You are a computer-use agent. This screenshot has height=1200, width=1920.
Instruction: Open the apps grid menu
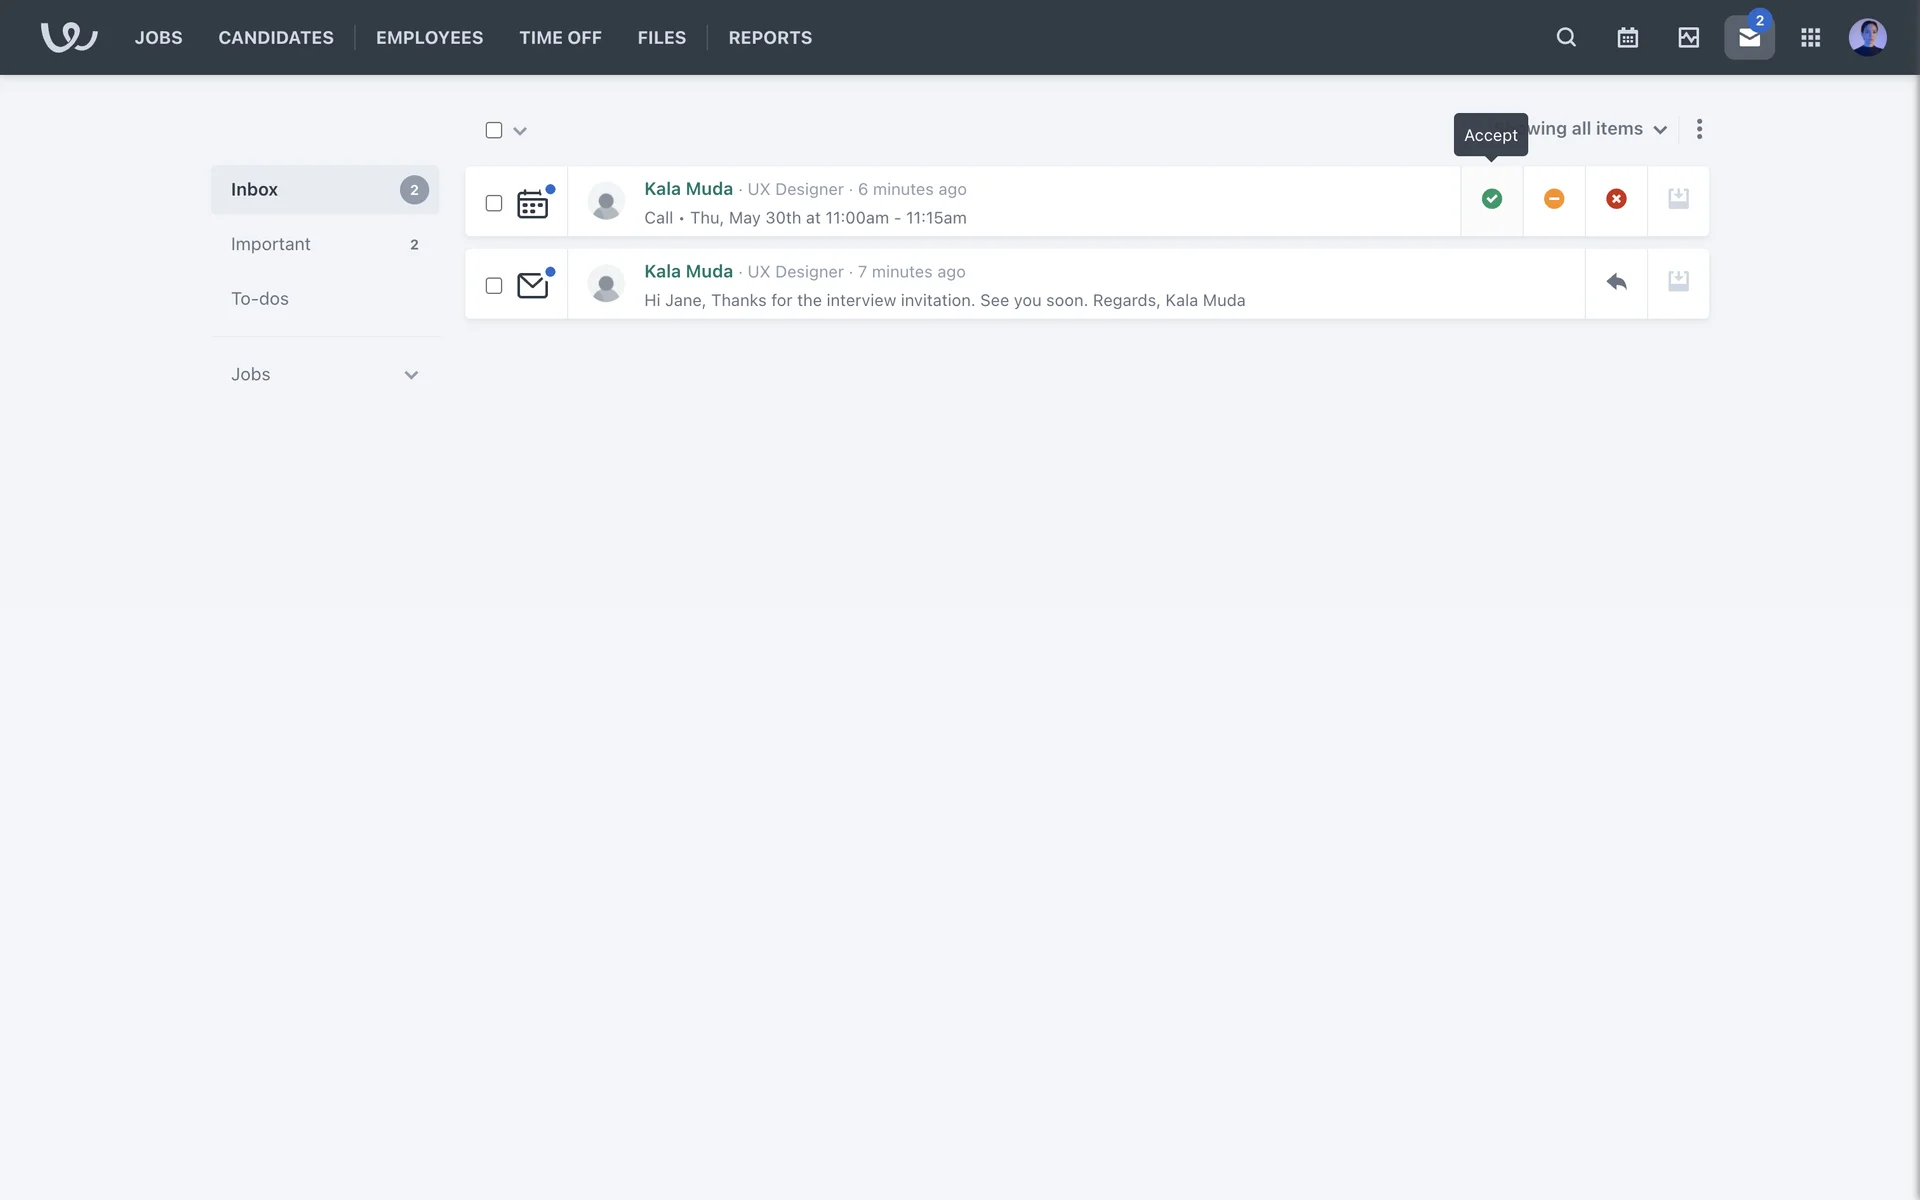tap(1810, 37)
